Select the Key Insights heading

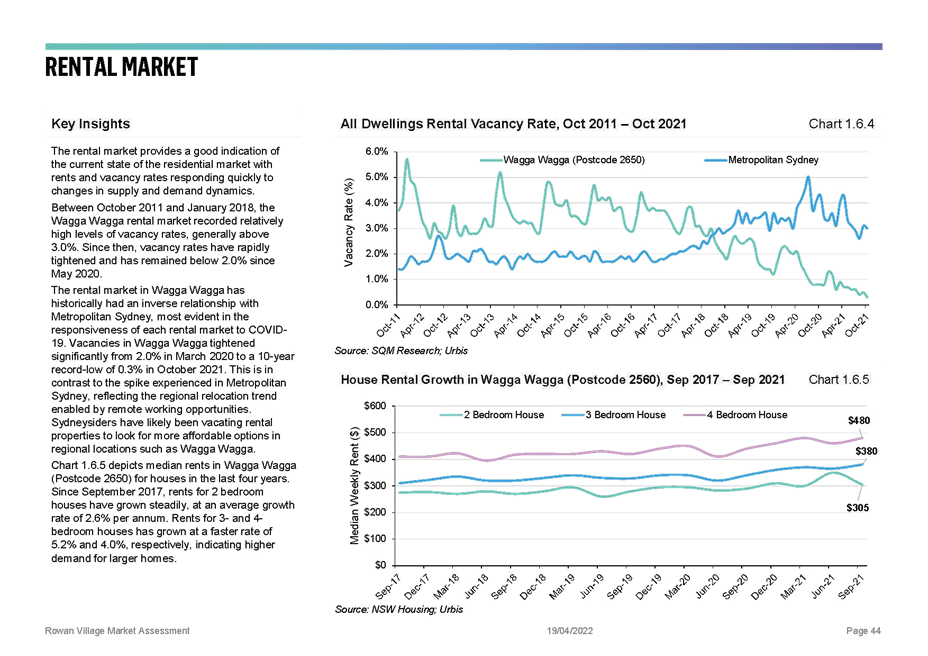click(91, 124)
